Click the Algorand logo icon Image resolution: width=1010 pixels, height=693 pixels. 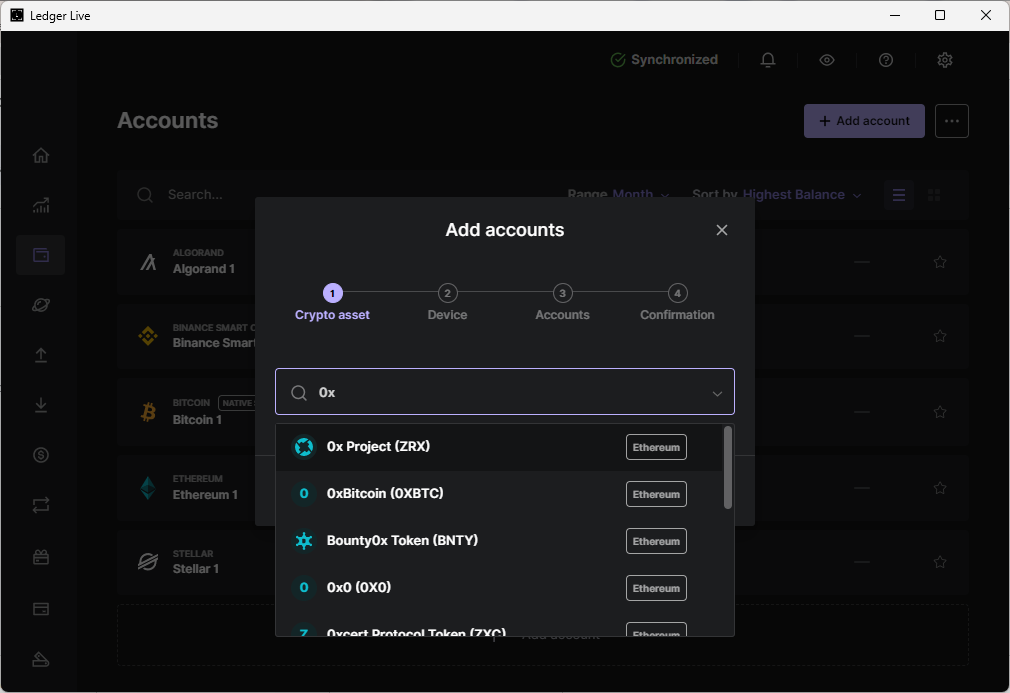pos(148,262)
